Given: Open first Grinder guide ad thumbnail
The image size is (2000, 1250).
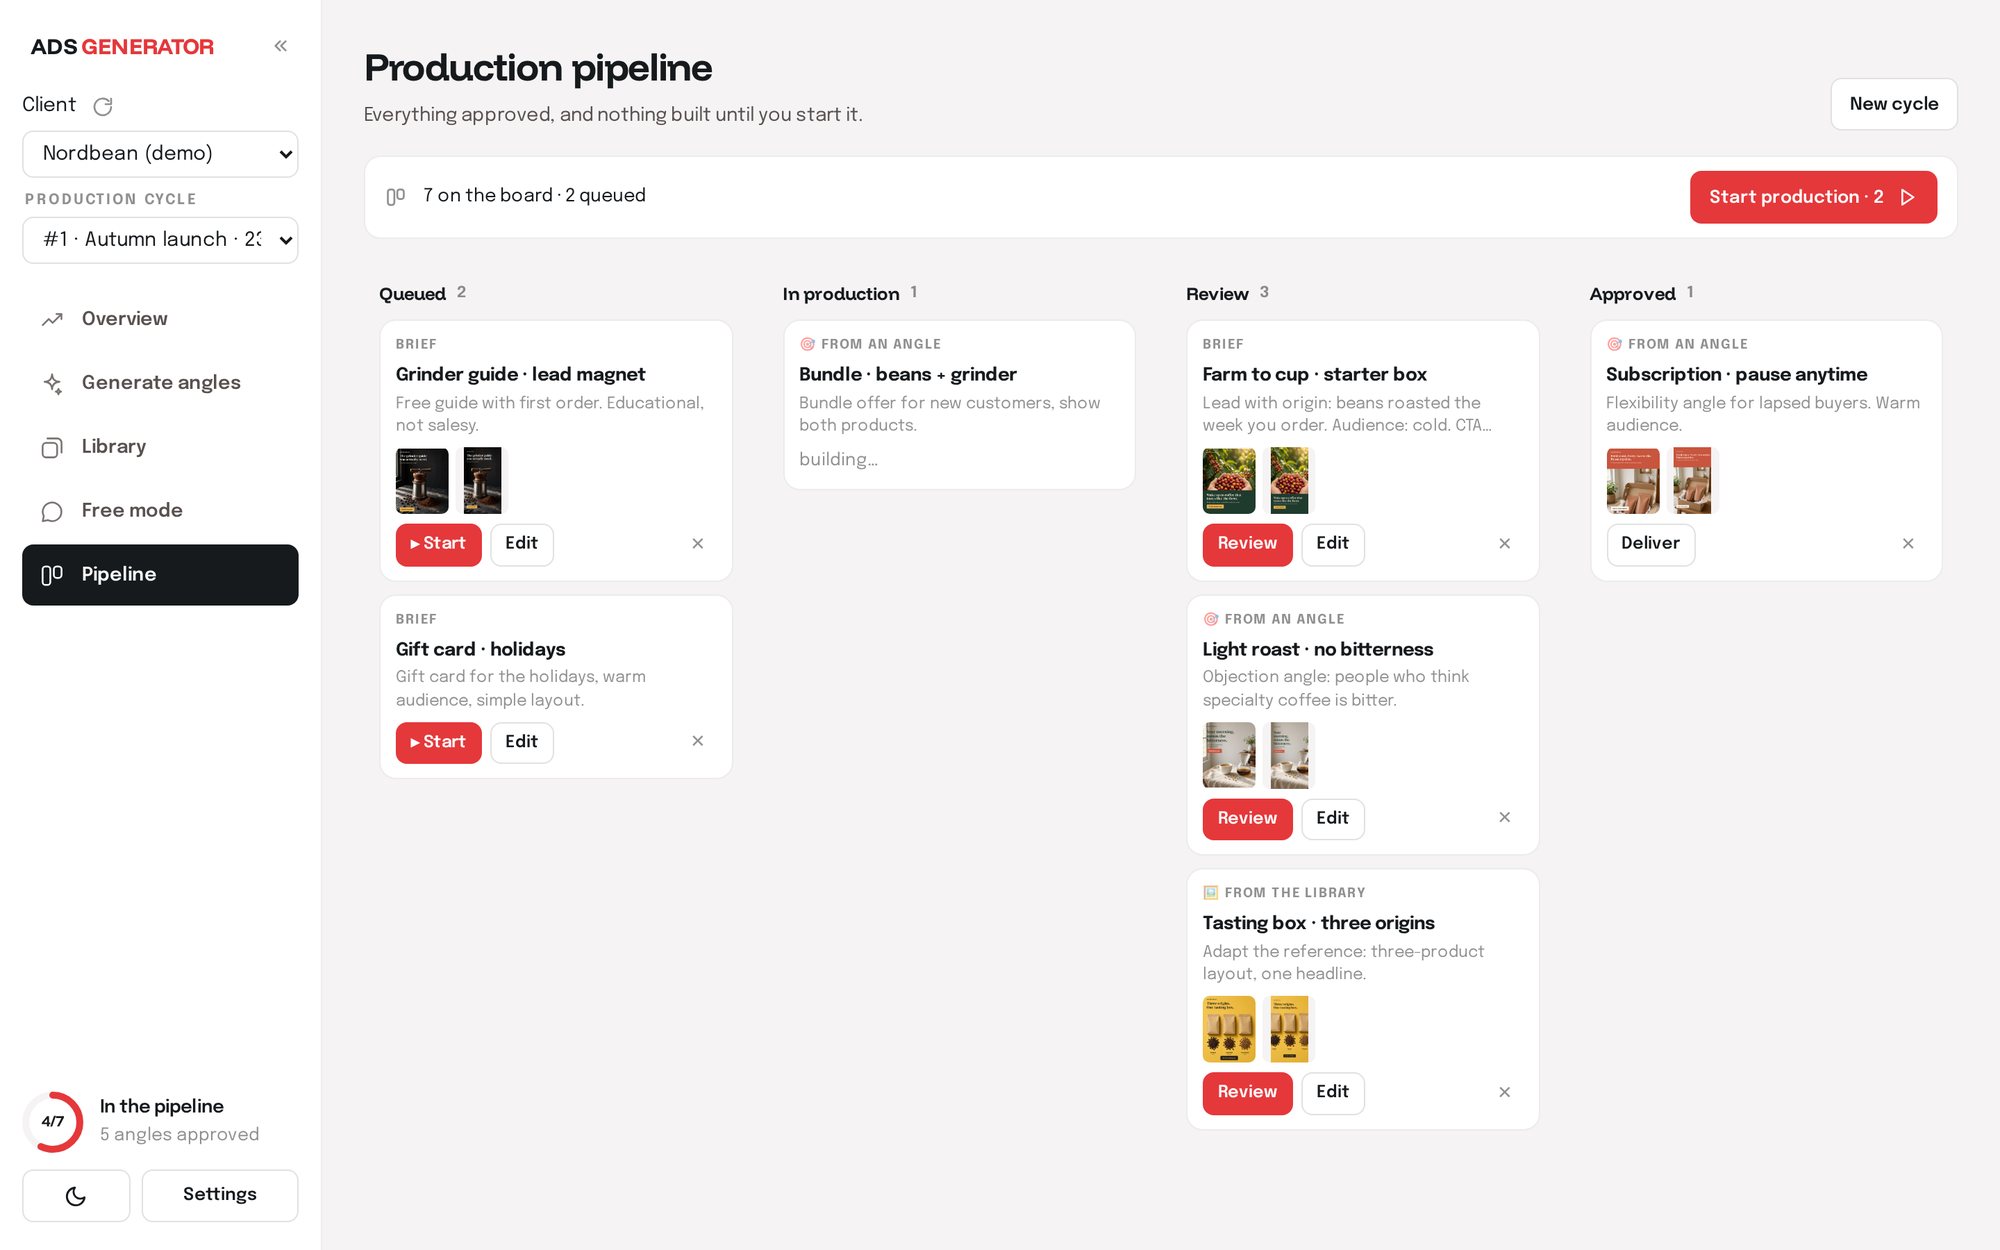Looking at the screenshot, I should coord(422,481).
